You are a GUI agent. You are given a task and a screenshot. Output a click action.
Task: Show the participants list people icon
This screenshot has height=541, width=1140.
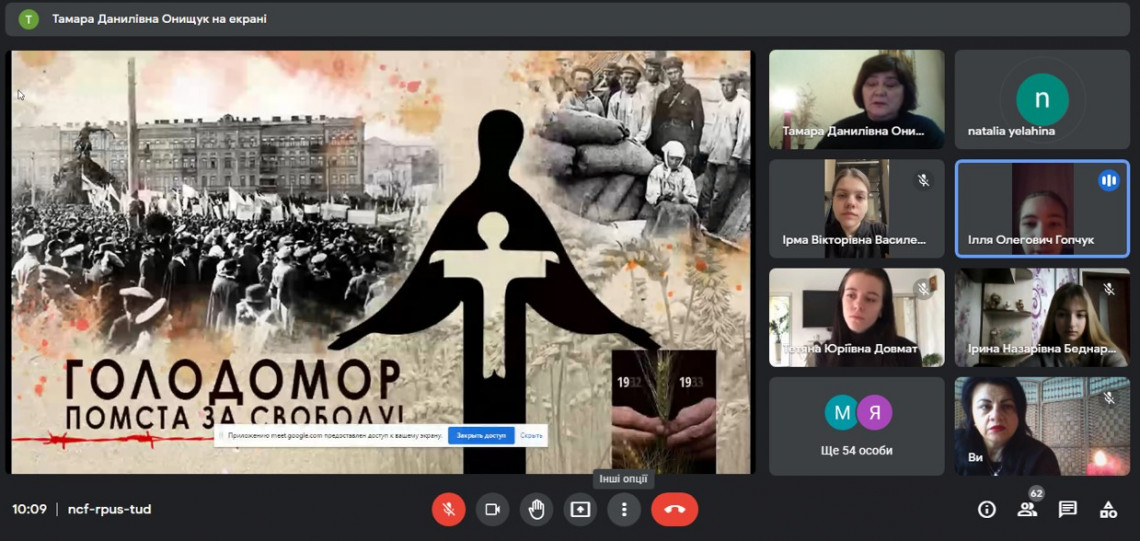point(1027,510)
